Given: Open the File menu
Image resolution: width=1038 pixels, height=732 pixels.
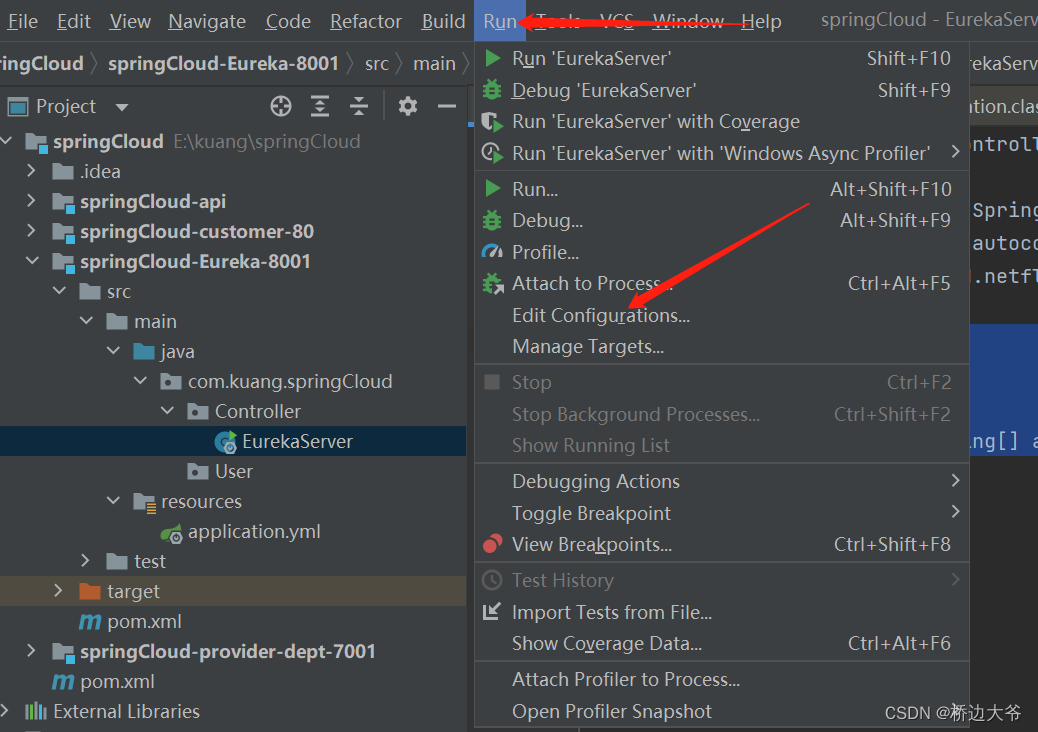Looking at the screenshot, I should [x=23, y=21].
